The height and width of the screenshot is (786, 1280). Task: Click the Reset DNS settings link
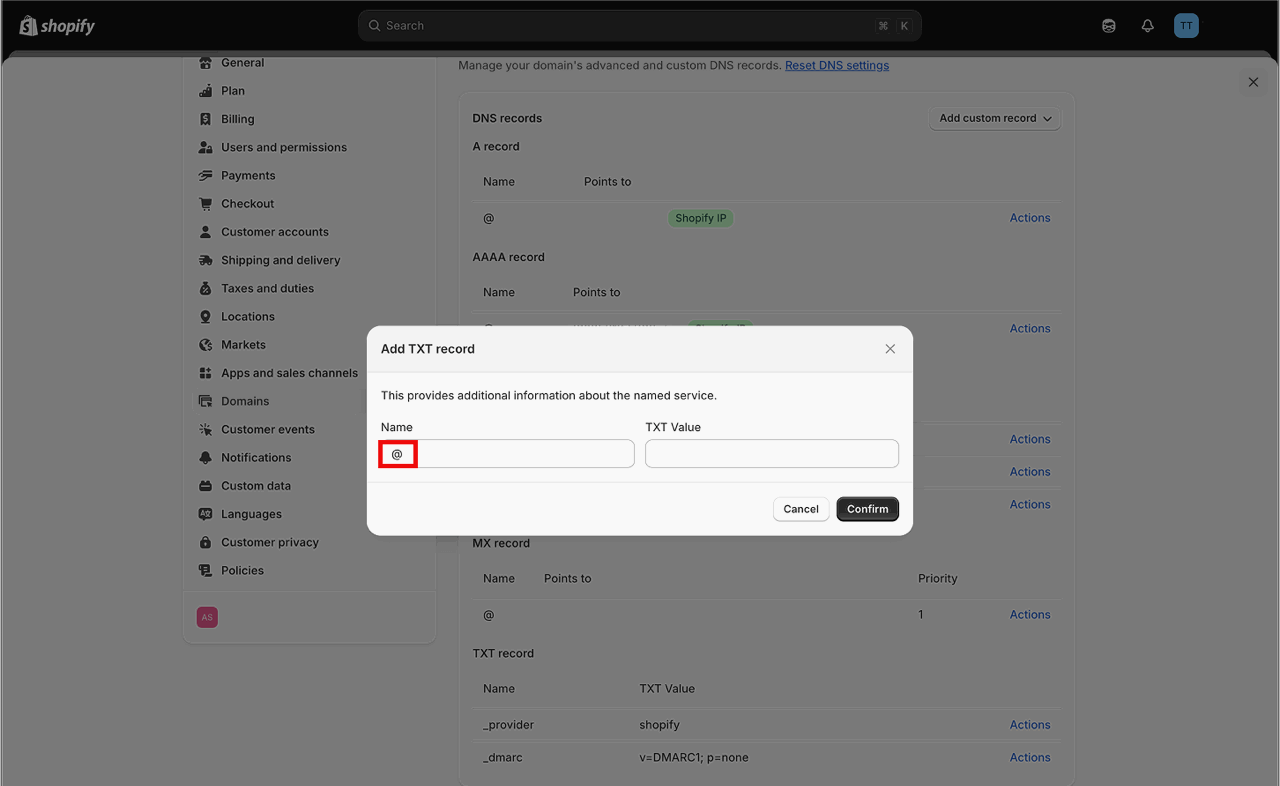tap(836, 65)
